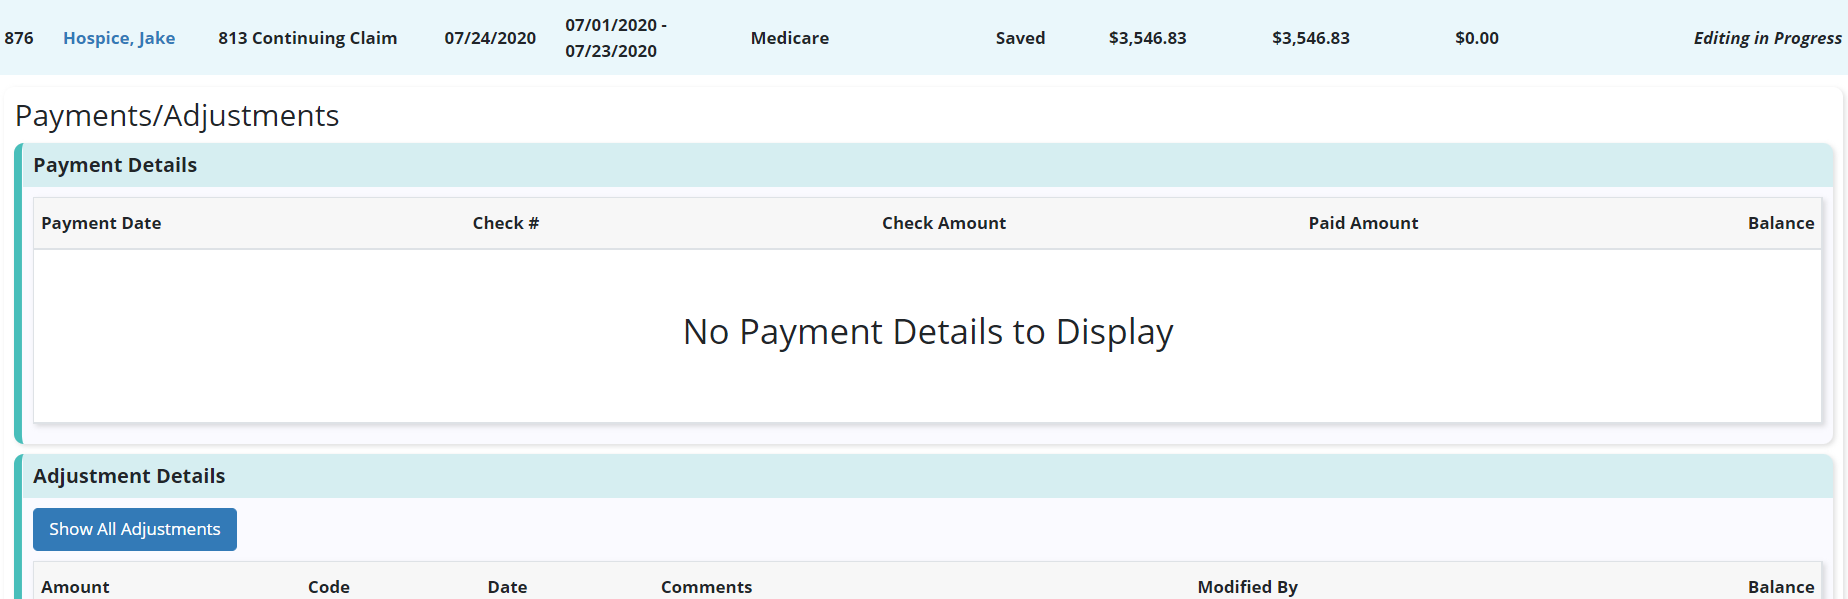Select the 813 Continuing Claim type cell

[307, 38]
